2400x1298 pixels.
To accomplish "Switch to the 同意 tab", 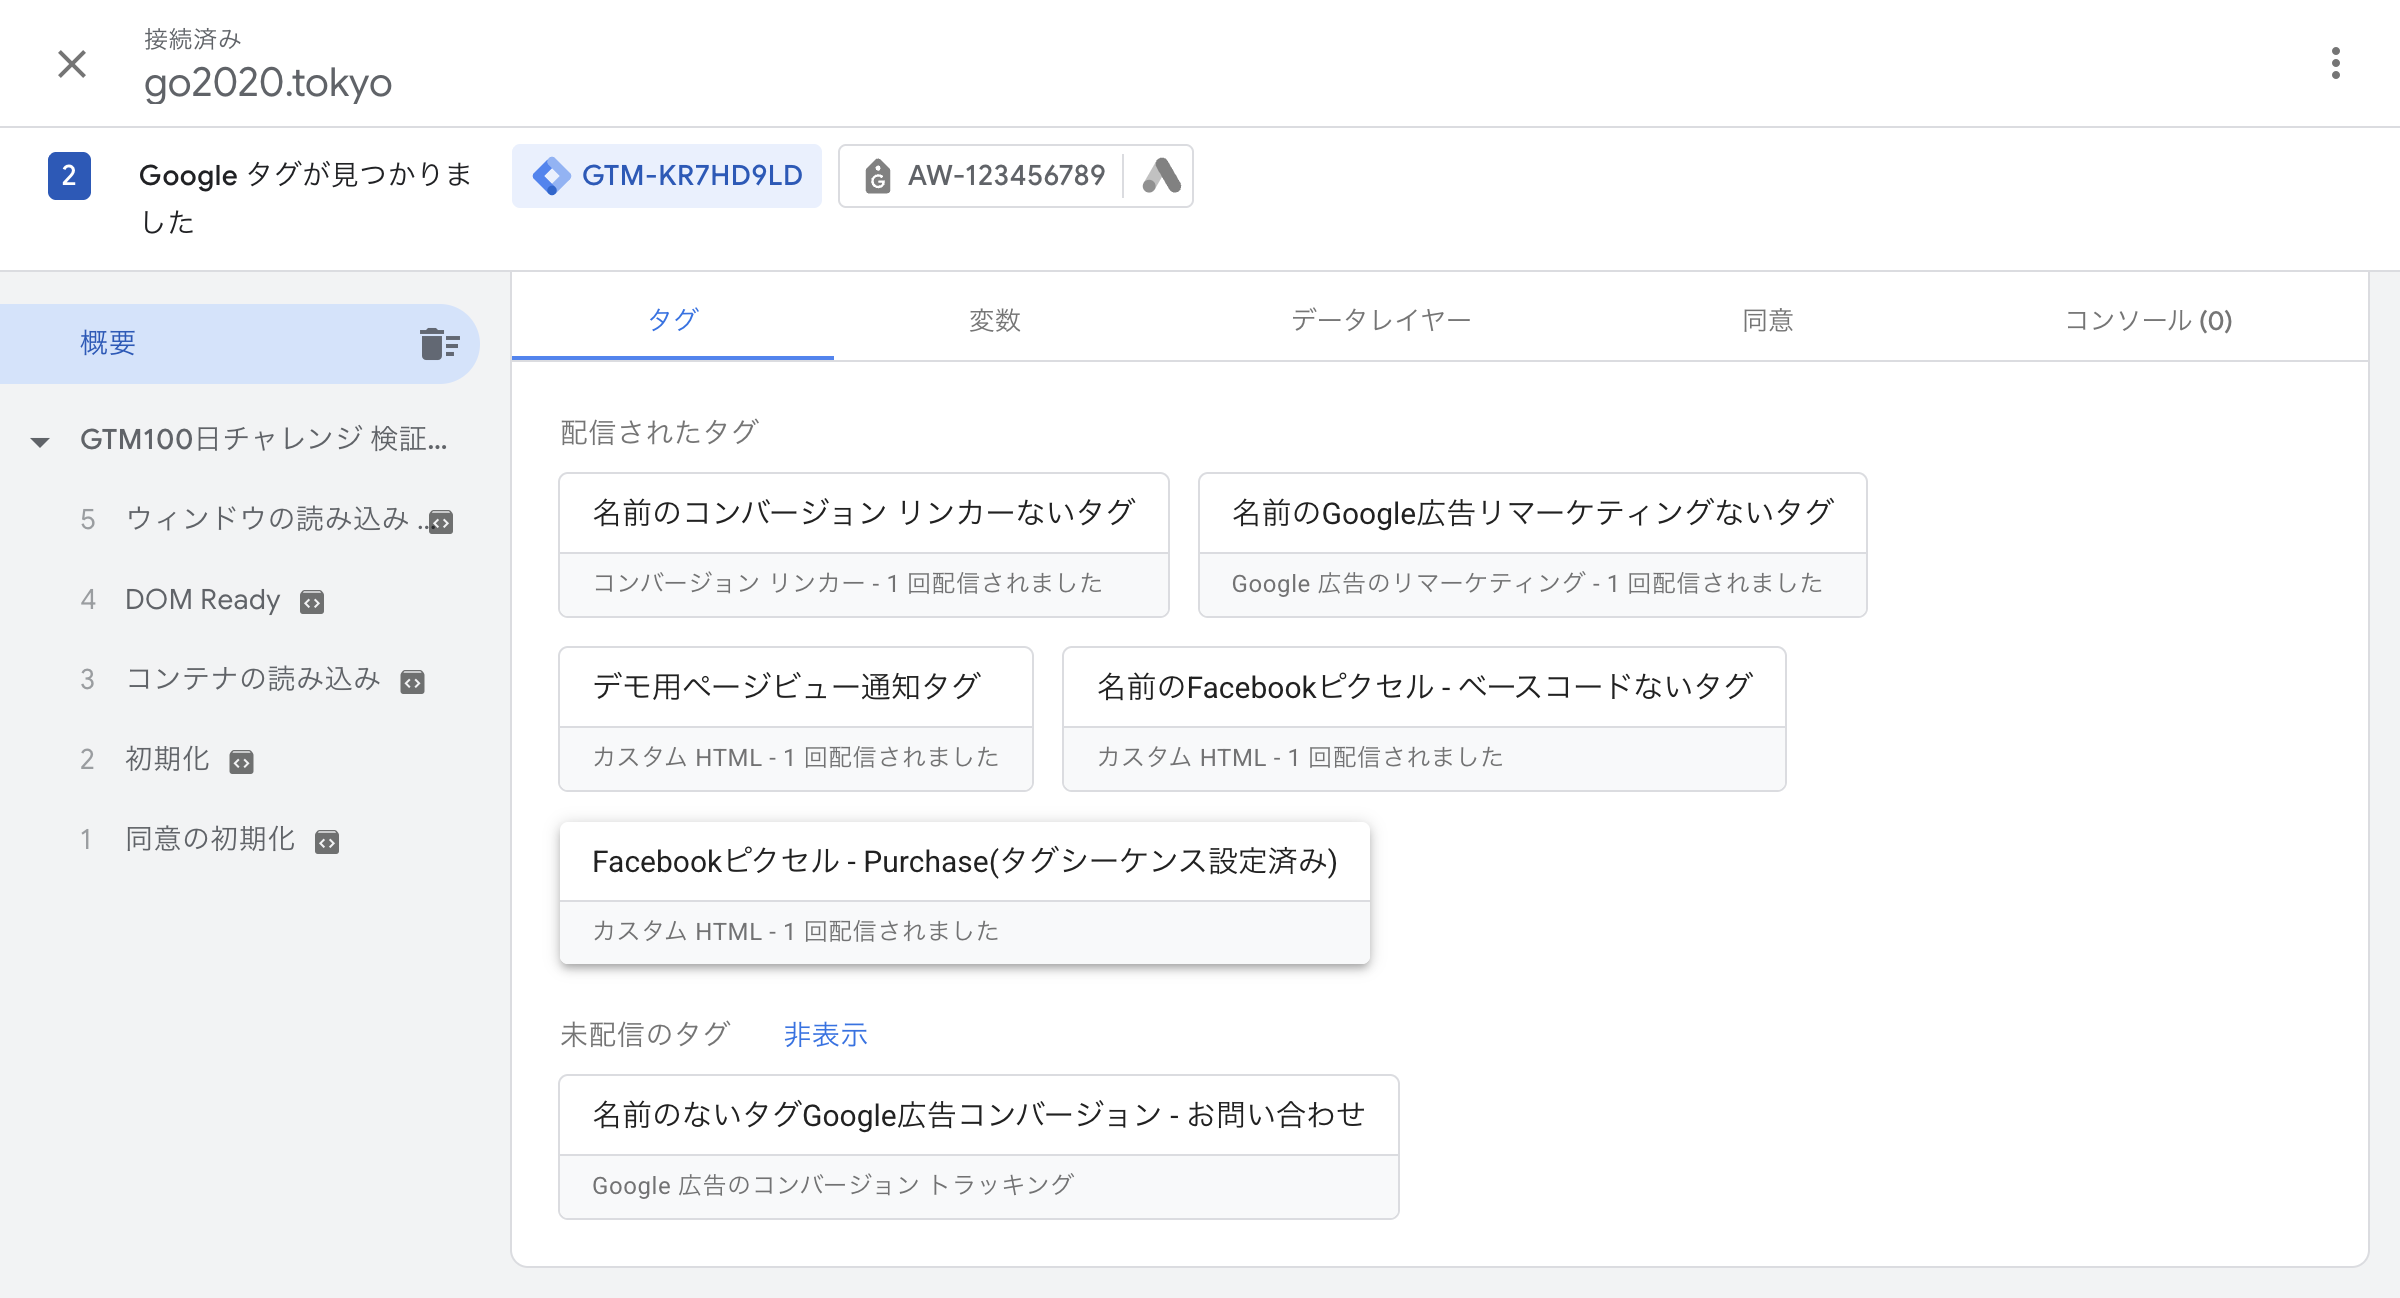I will (x=1768, y=320).
